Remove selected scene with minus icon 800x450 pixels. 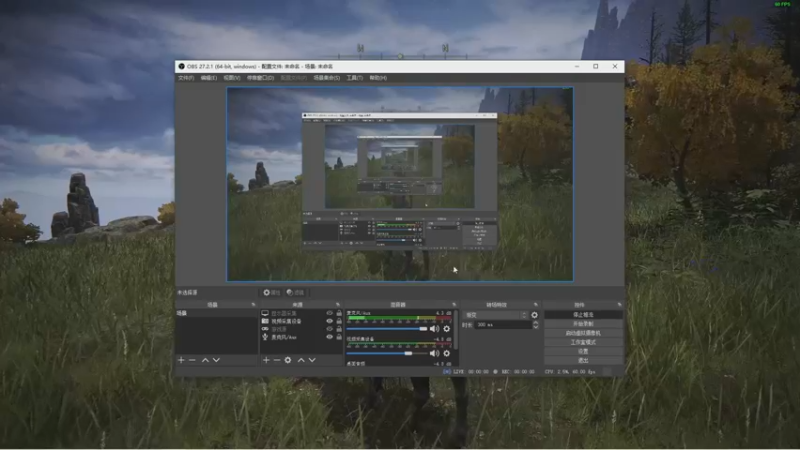[192, 360]
